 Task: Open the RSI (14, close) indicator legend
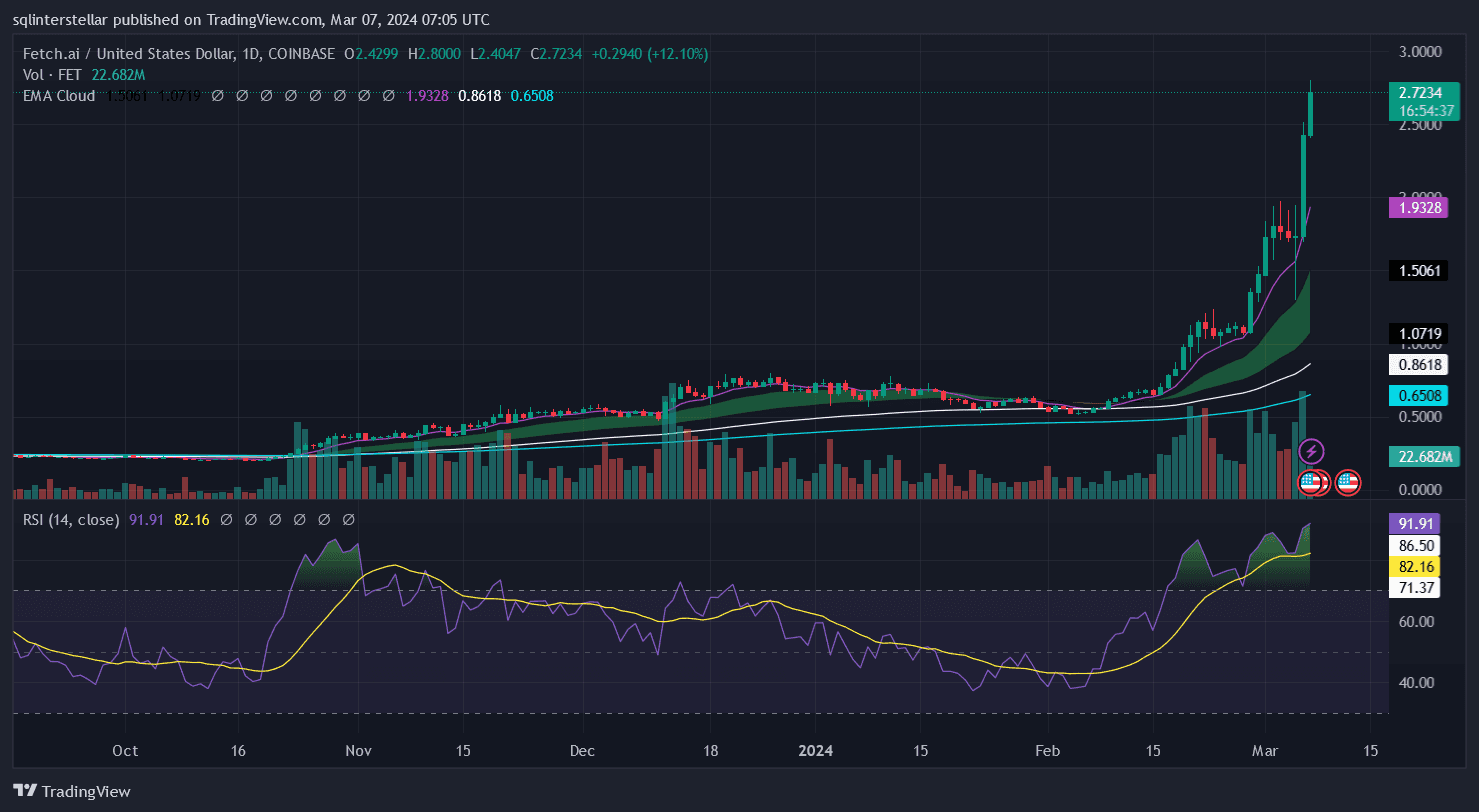tap(71, 520)
